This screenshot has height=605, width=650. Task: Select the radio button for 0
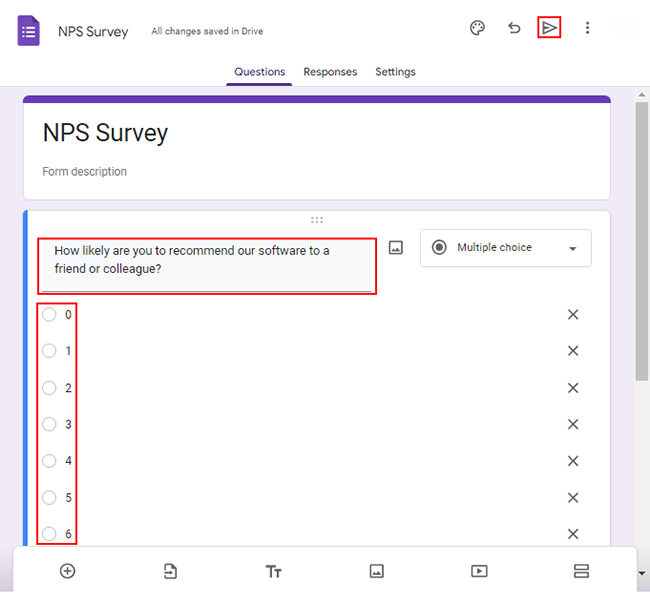49,315
